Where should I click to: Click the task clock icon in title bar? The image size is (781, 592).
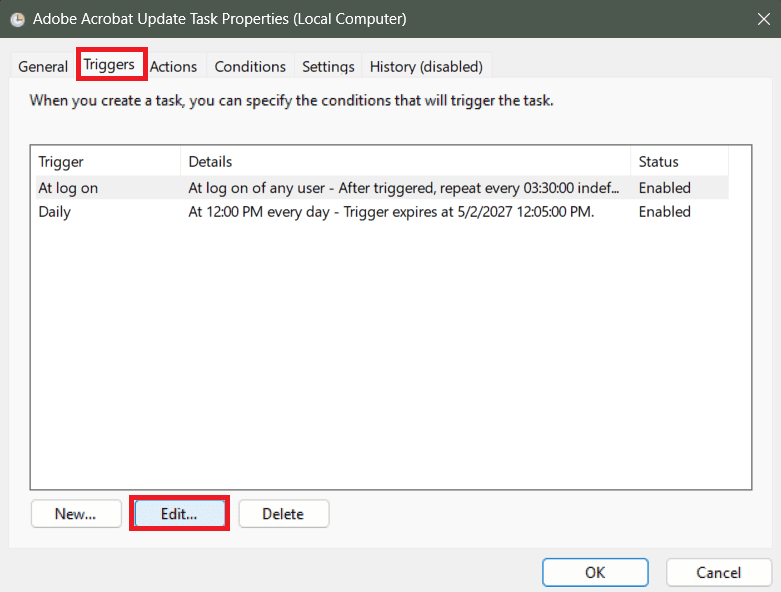[x=17, y=19]
